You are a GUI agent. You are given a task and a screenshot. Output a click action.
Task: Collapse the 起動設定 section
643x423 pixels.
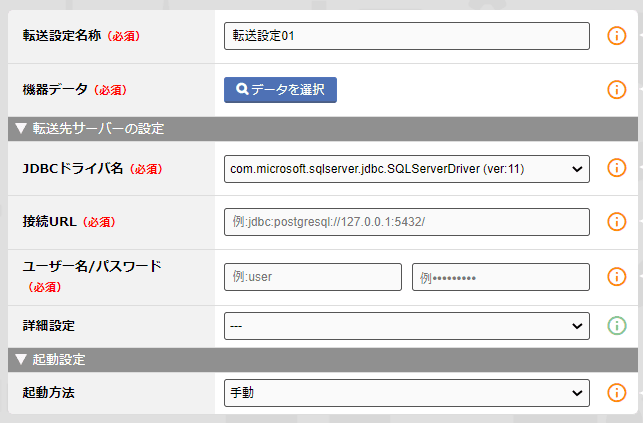tap(323, 360)
